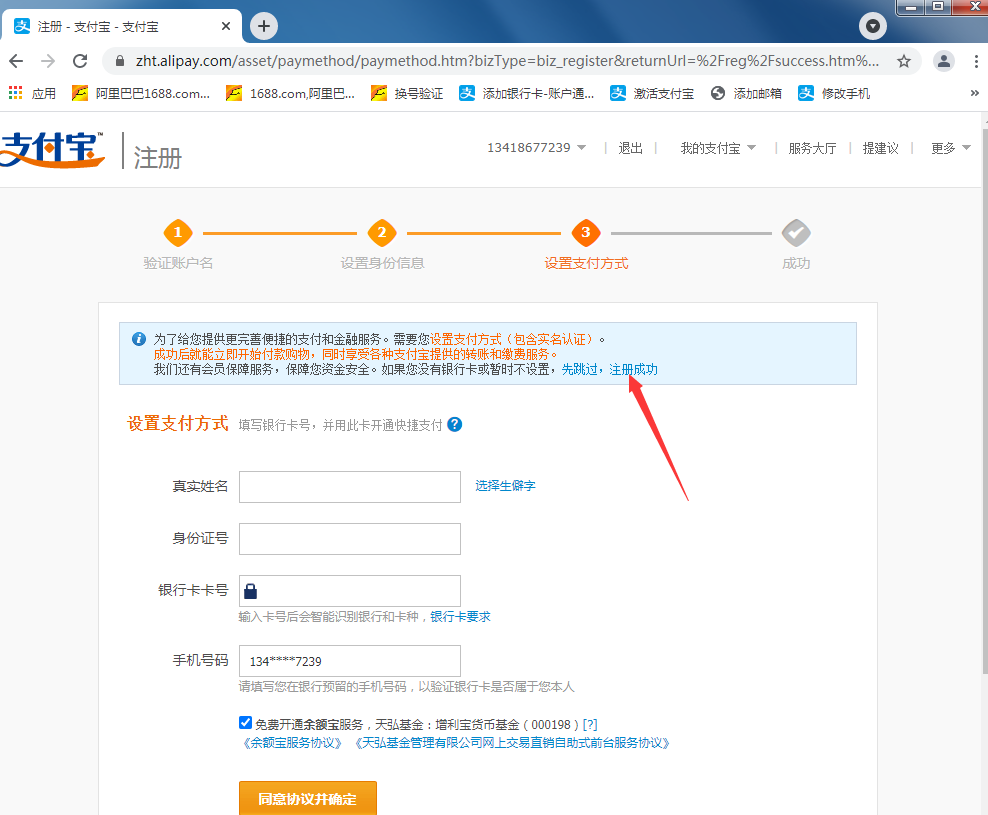
Task: Click the browser back arrow
Action: click(16, 61)
